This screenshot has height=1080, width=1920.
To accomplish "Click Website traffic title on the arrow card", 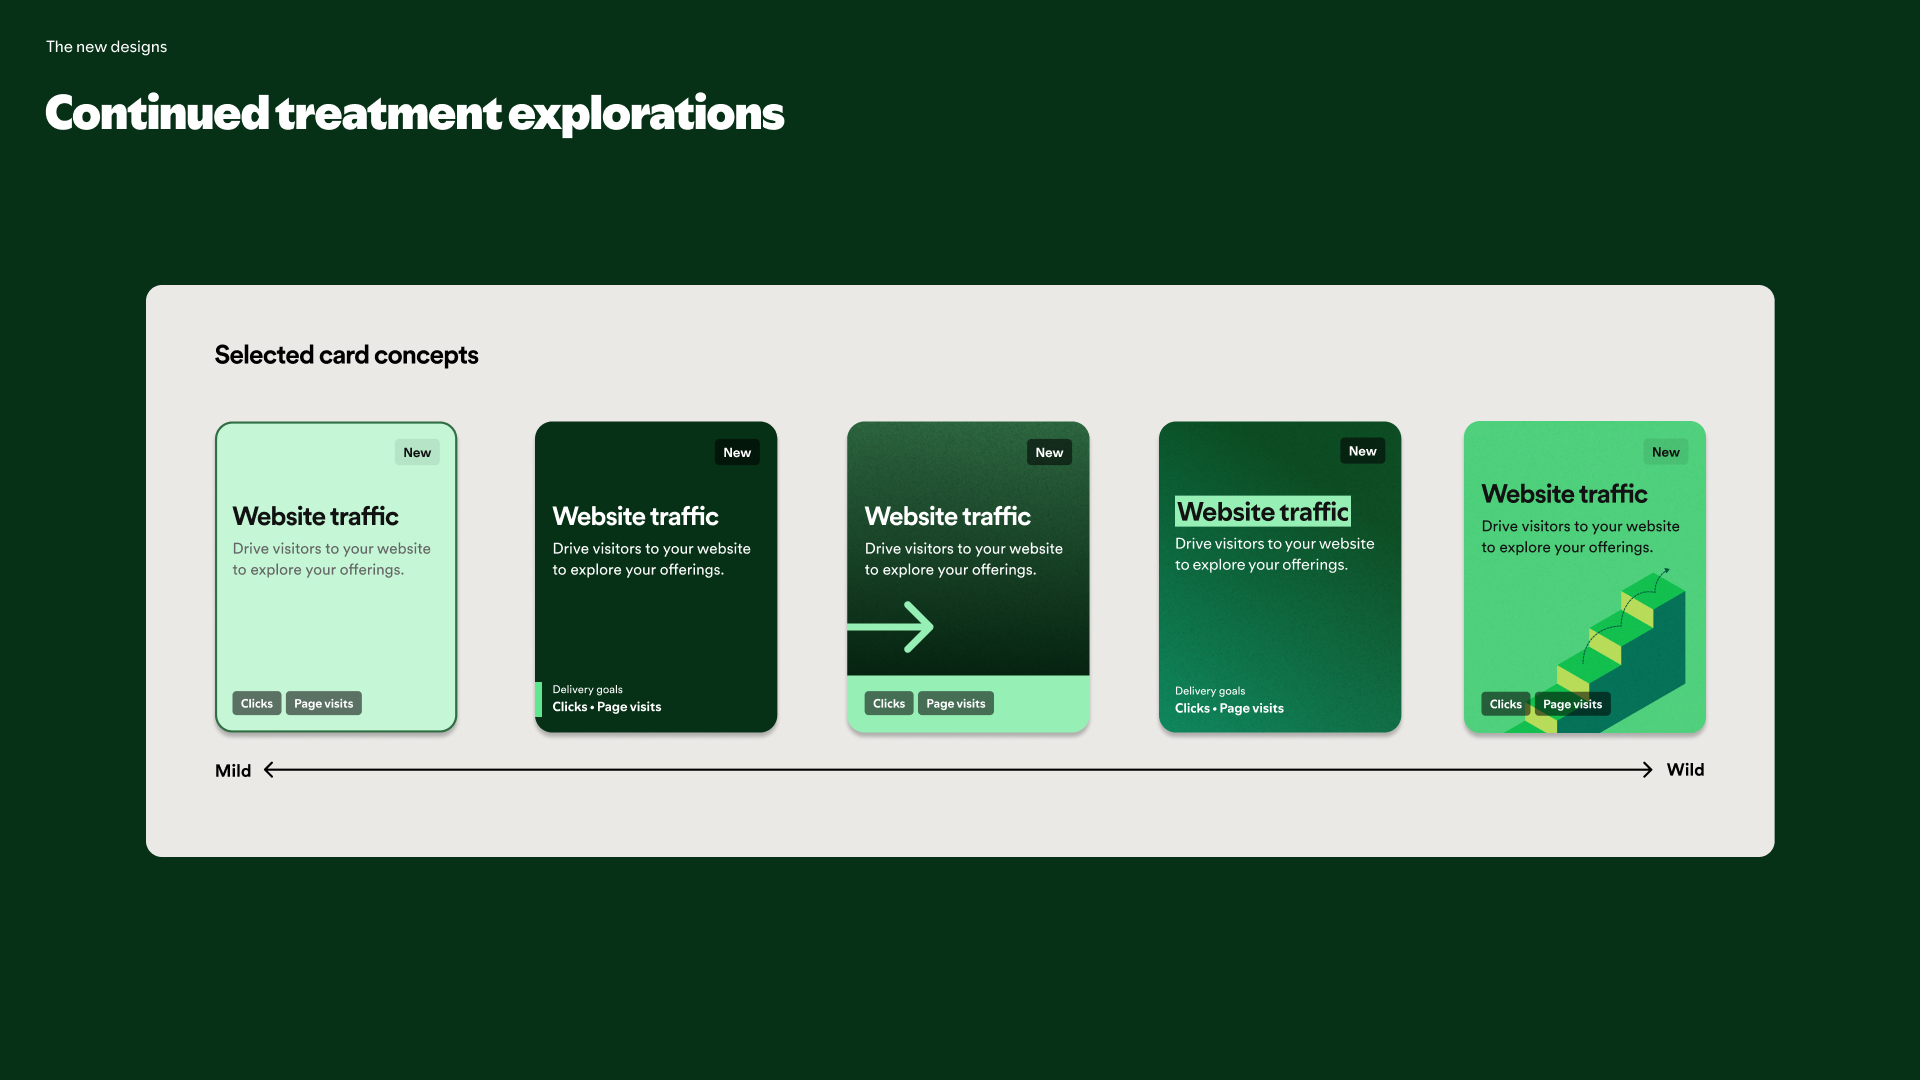I will (x=948, y=516).
